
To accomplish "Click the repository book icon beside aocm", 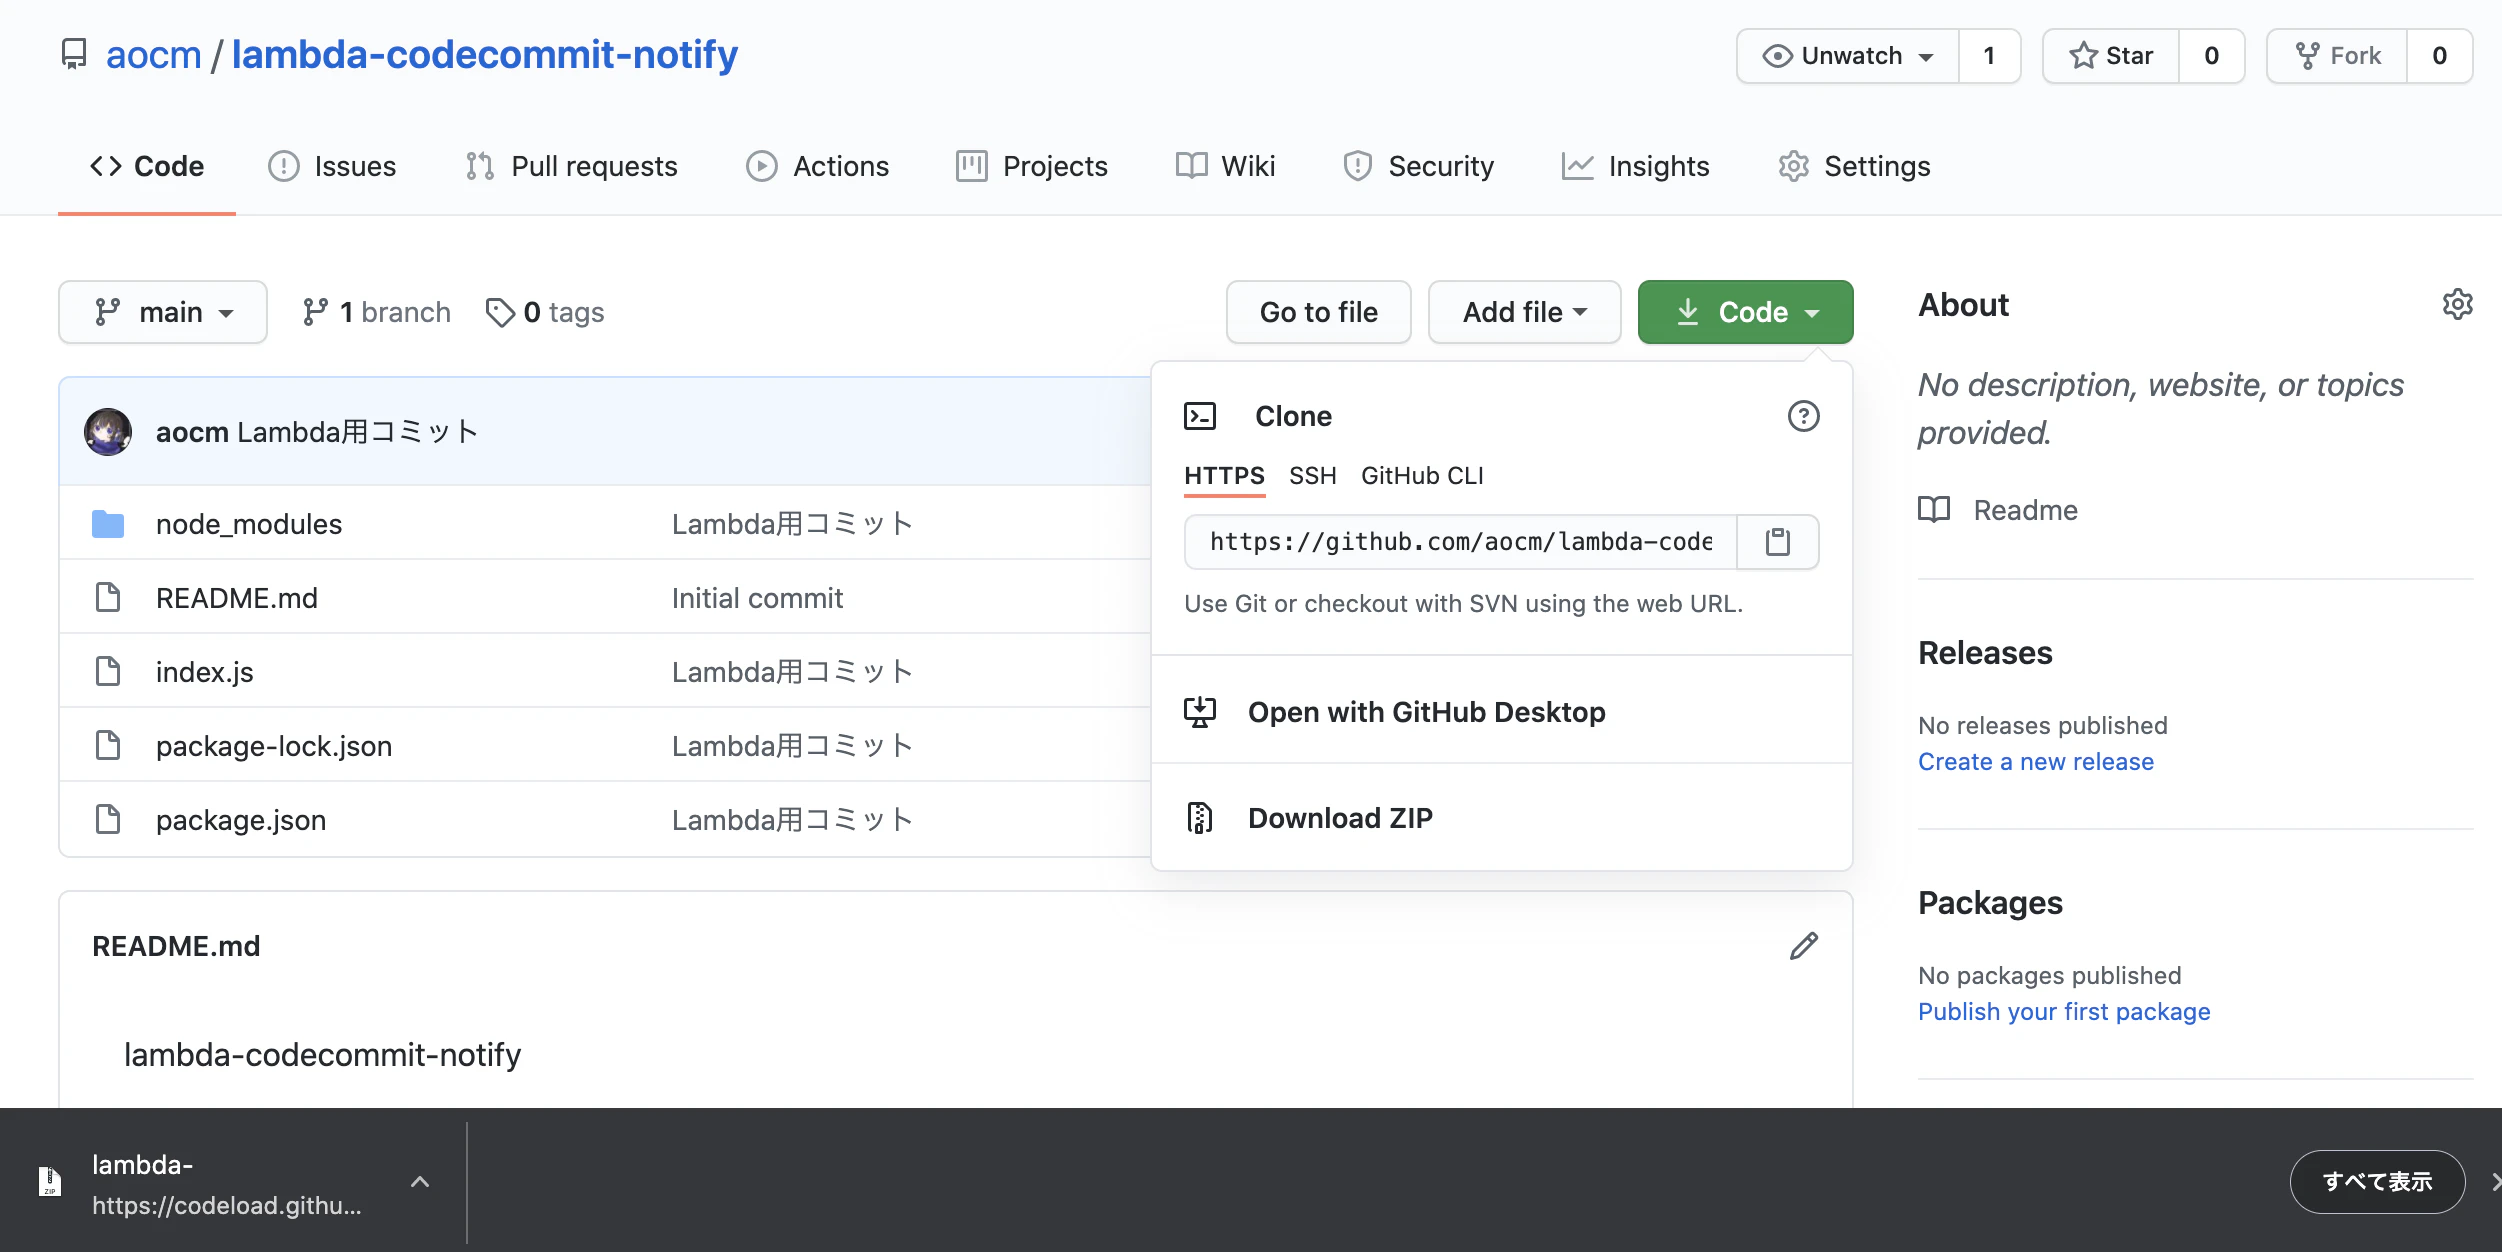I will [74, 54].
